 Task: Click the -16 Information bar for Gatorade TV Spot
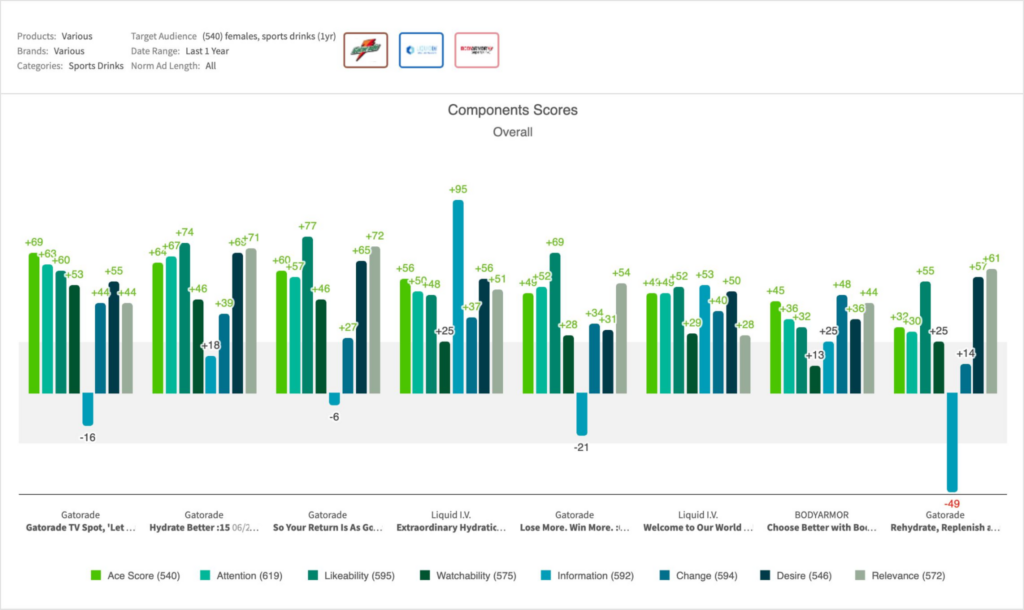tap(88, 409)
